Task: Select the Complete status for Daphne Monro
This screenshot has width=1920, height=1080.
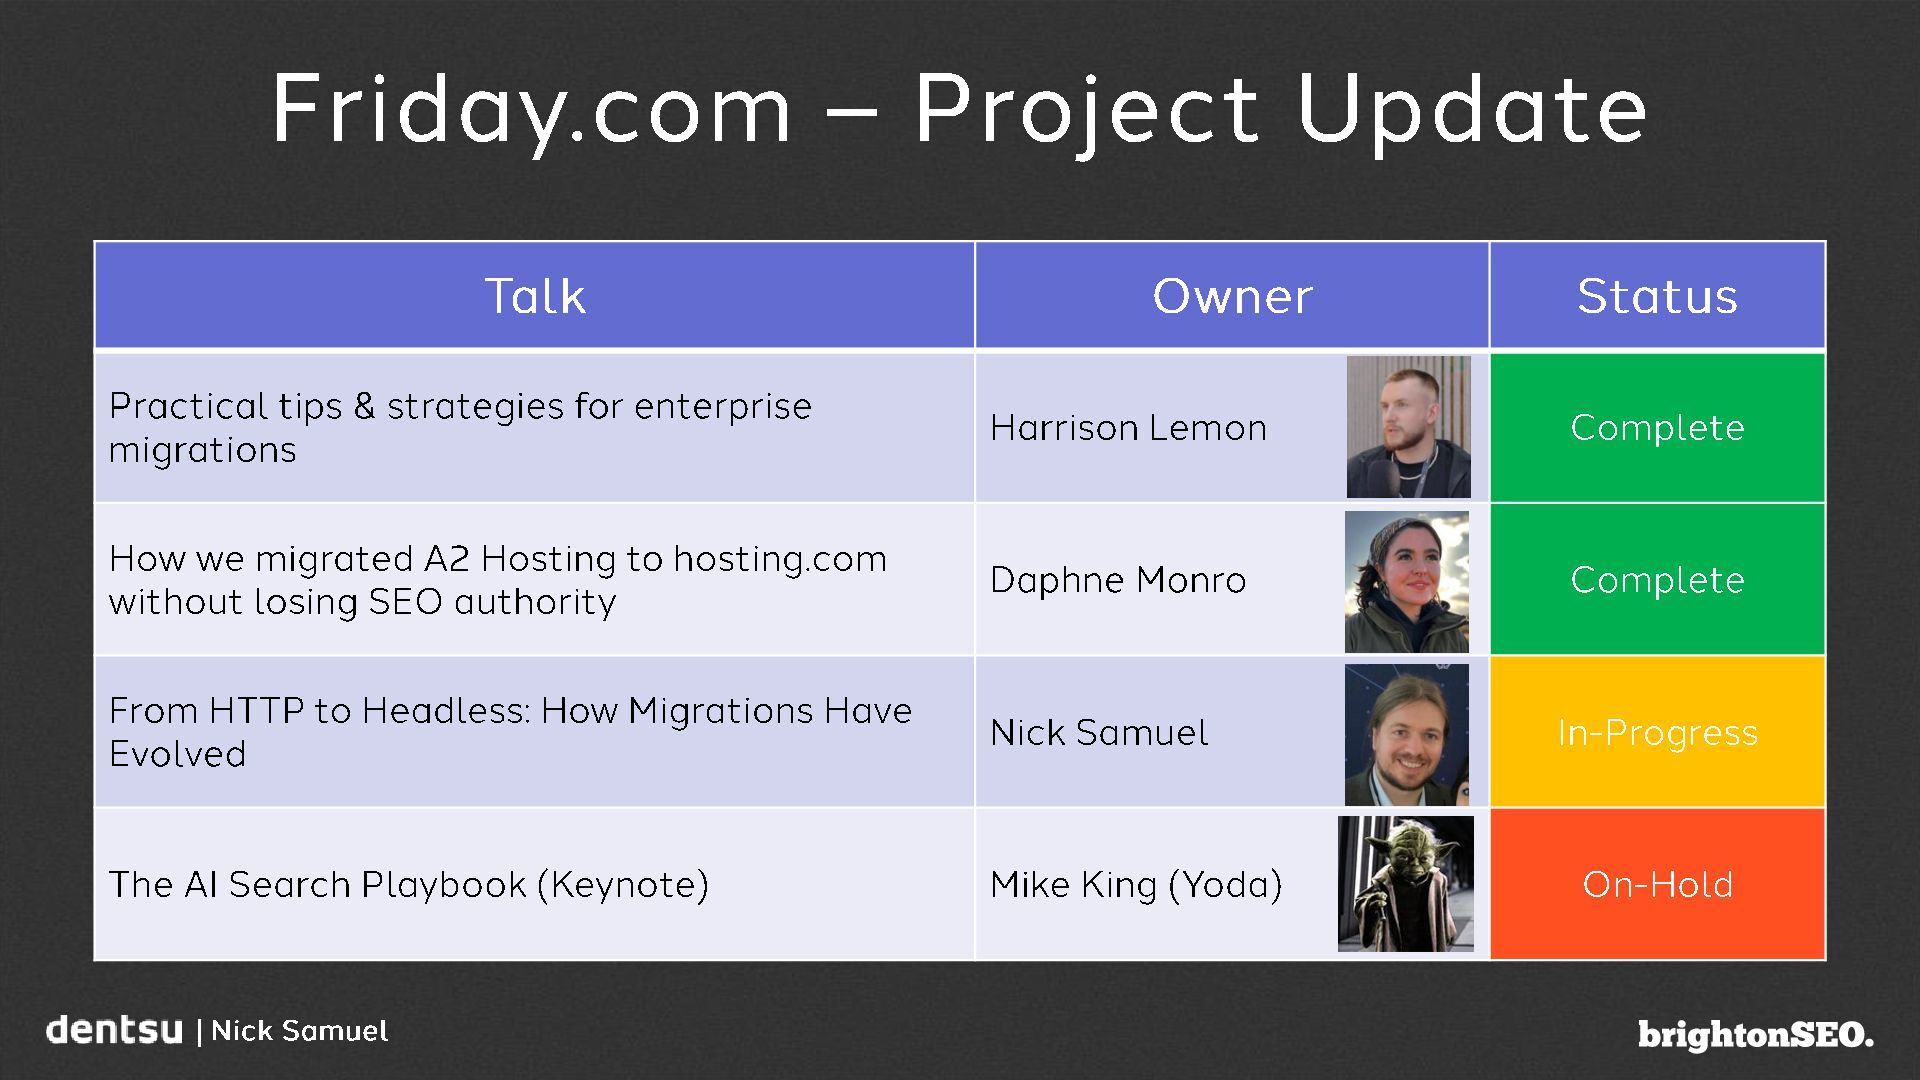Action: pos(1658,580)
